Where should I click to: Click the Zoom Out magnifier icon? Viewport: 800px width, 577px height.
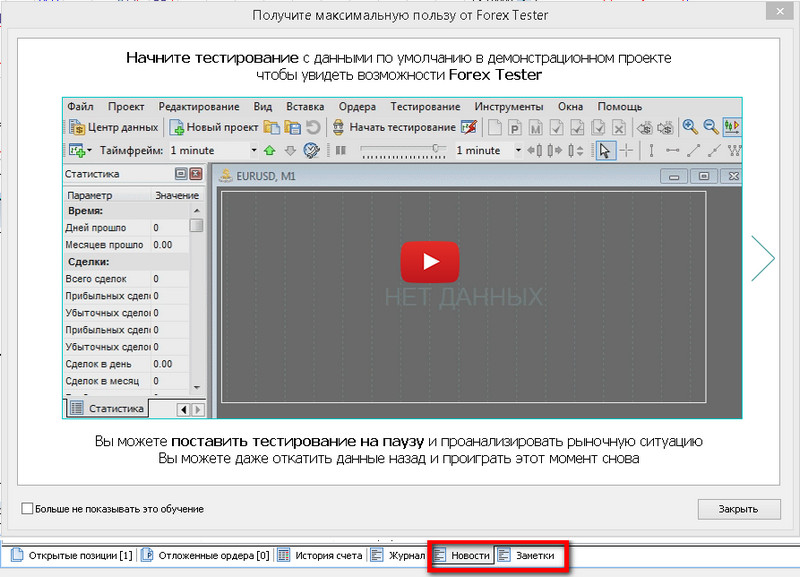(711, 127)
